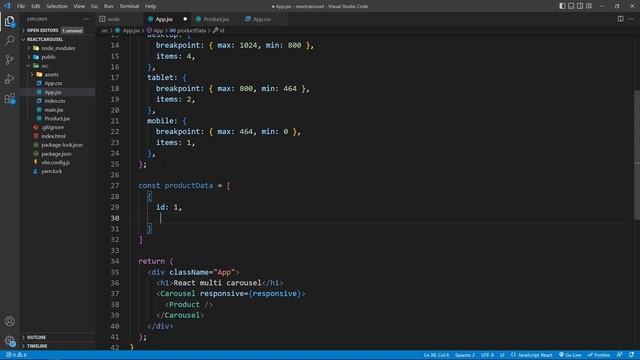The height and width of the screenshot is (360, 640).
Task: Click the split editor right icon
Action: point(620,19)
